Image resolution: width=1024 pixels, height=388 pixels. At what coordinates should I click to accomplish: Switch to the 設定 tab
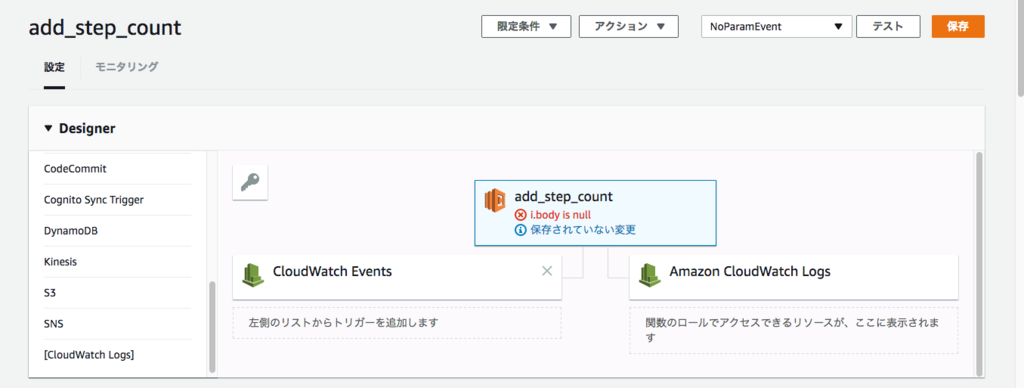click(54, 67)
